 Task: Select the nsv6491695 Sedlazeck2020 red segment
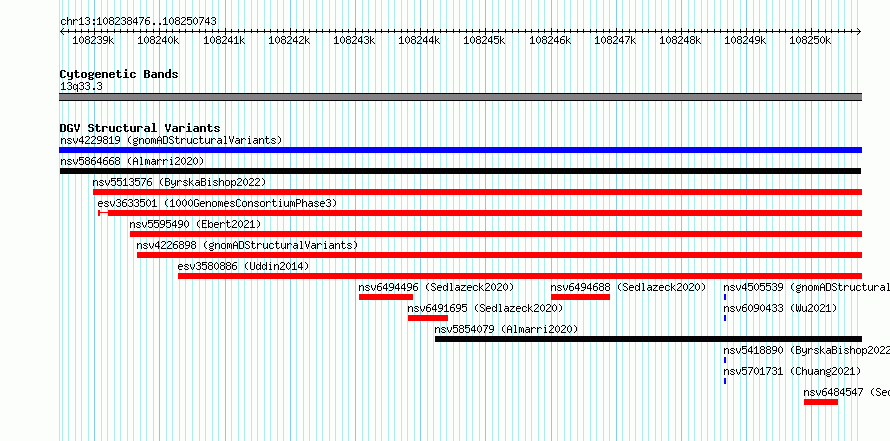coord(428,318)
